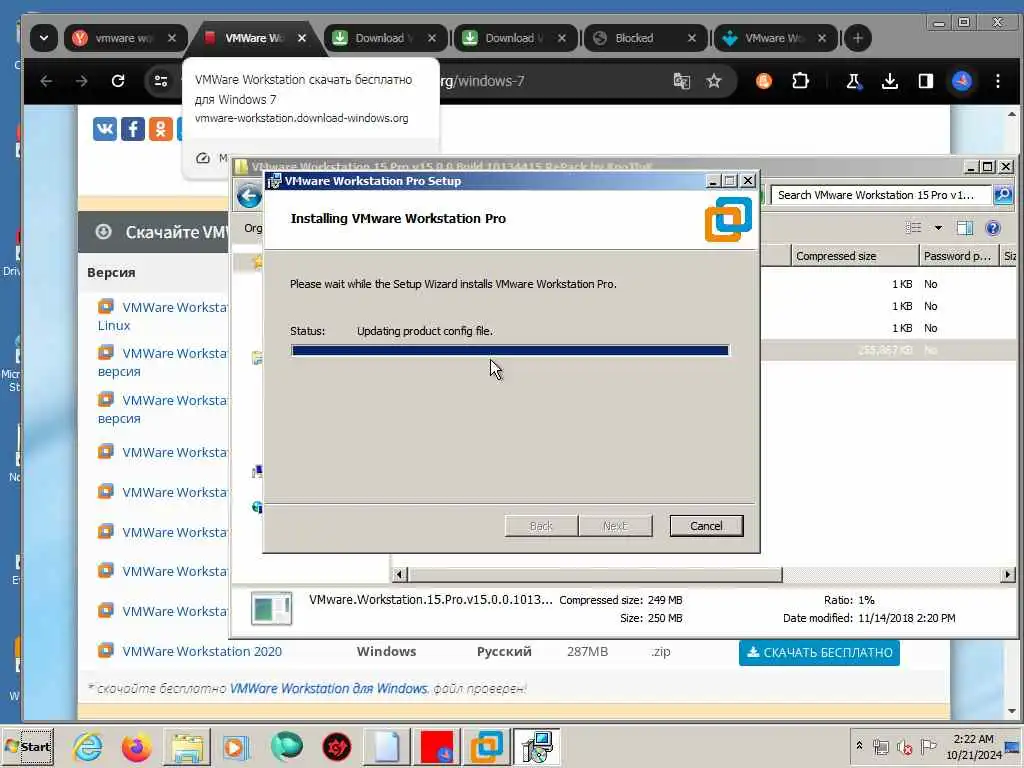This screenshot has height=768, width=1024.
Task: Open the VMWare Workstation Linux link
Action: coord(162,315)
